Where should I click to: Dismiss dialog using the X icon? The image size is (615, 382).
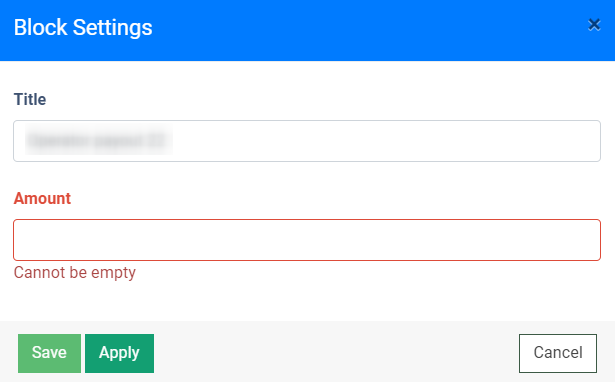point(594,25)
